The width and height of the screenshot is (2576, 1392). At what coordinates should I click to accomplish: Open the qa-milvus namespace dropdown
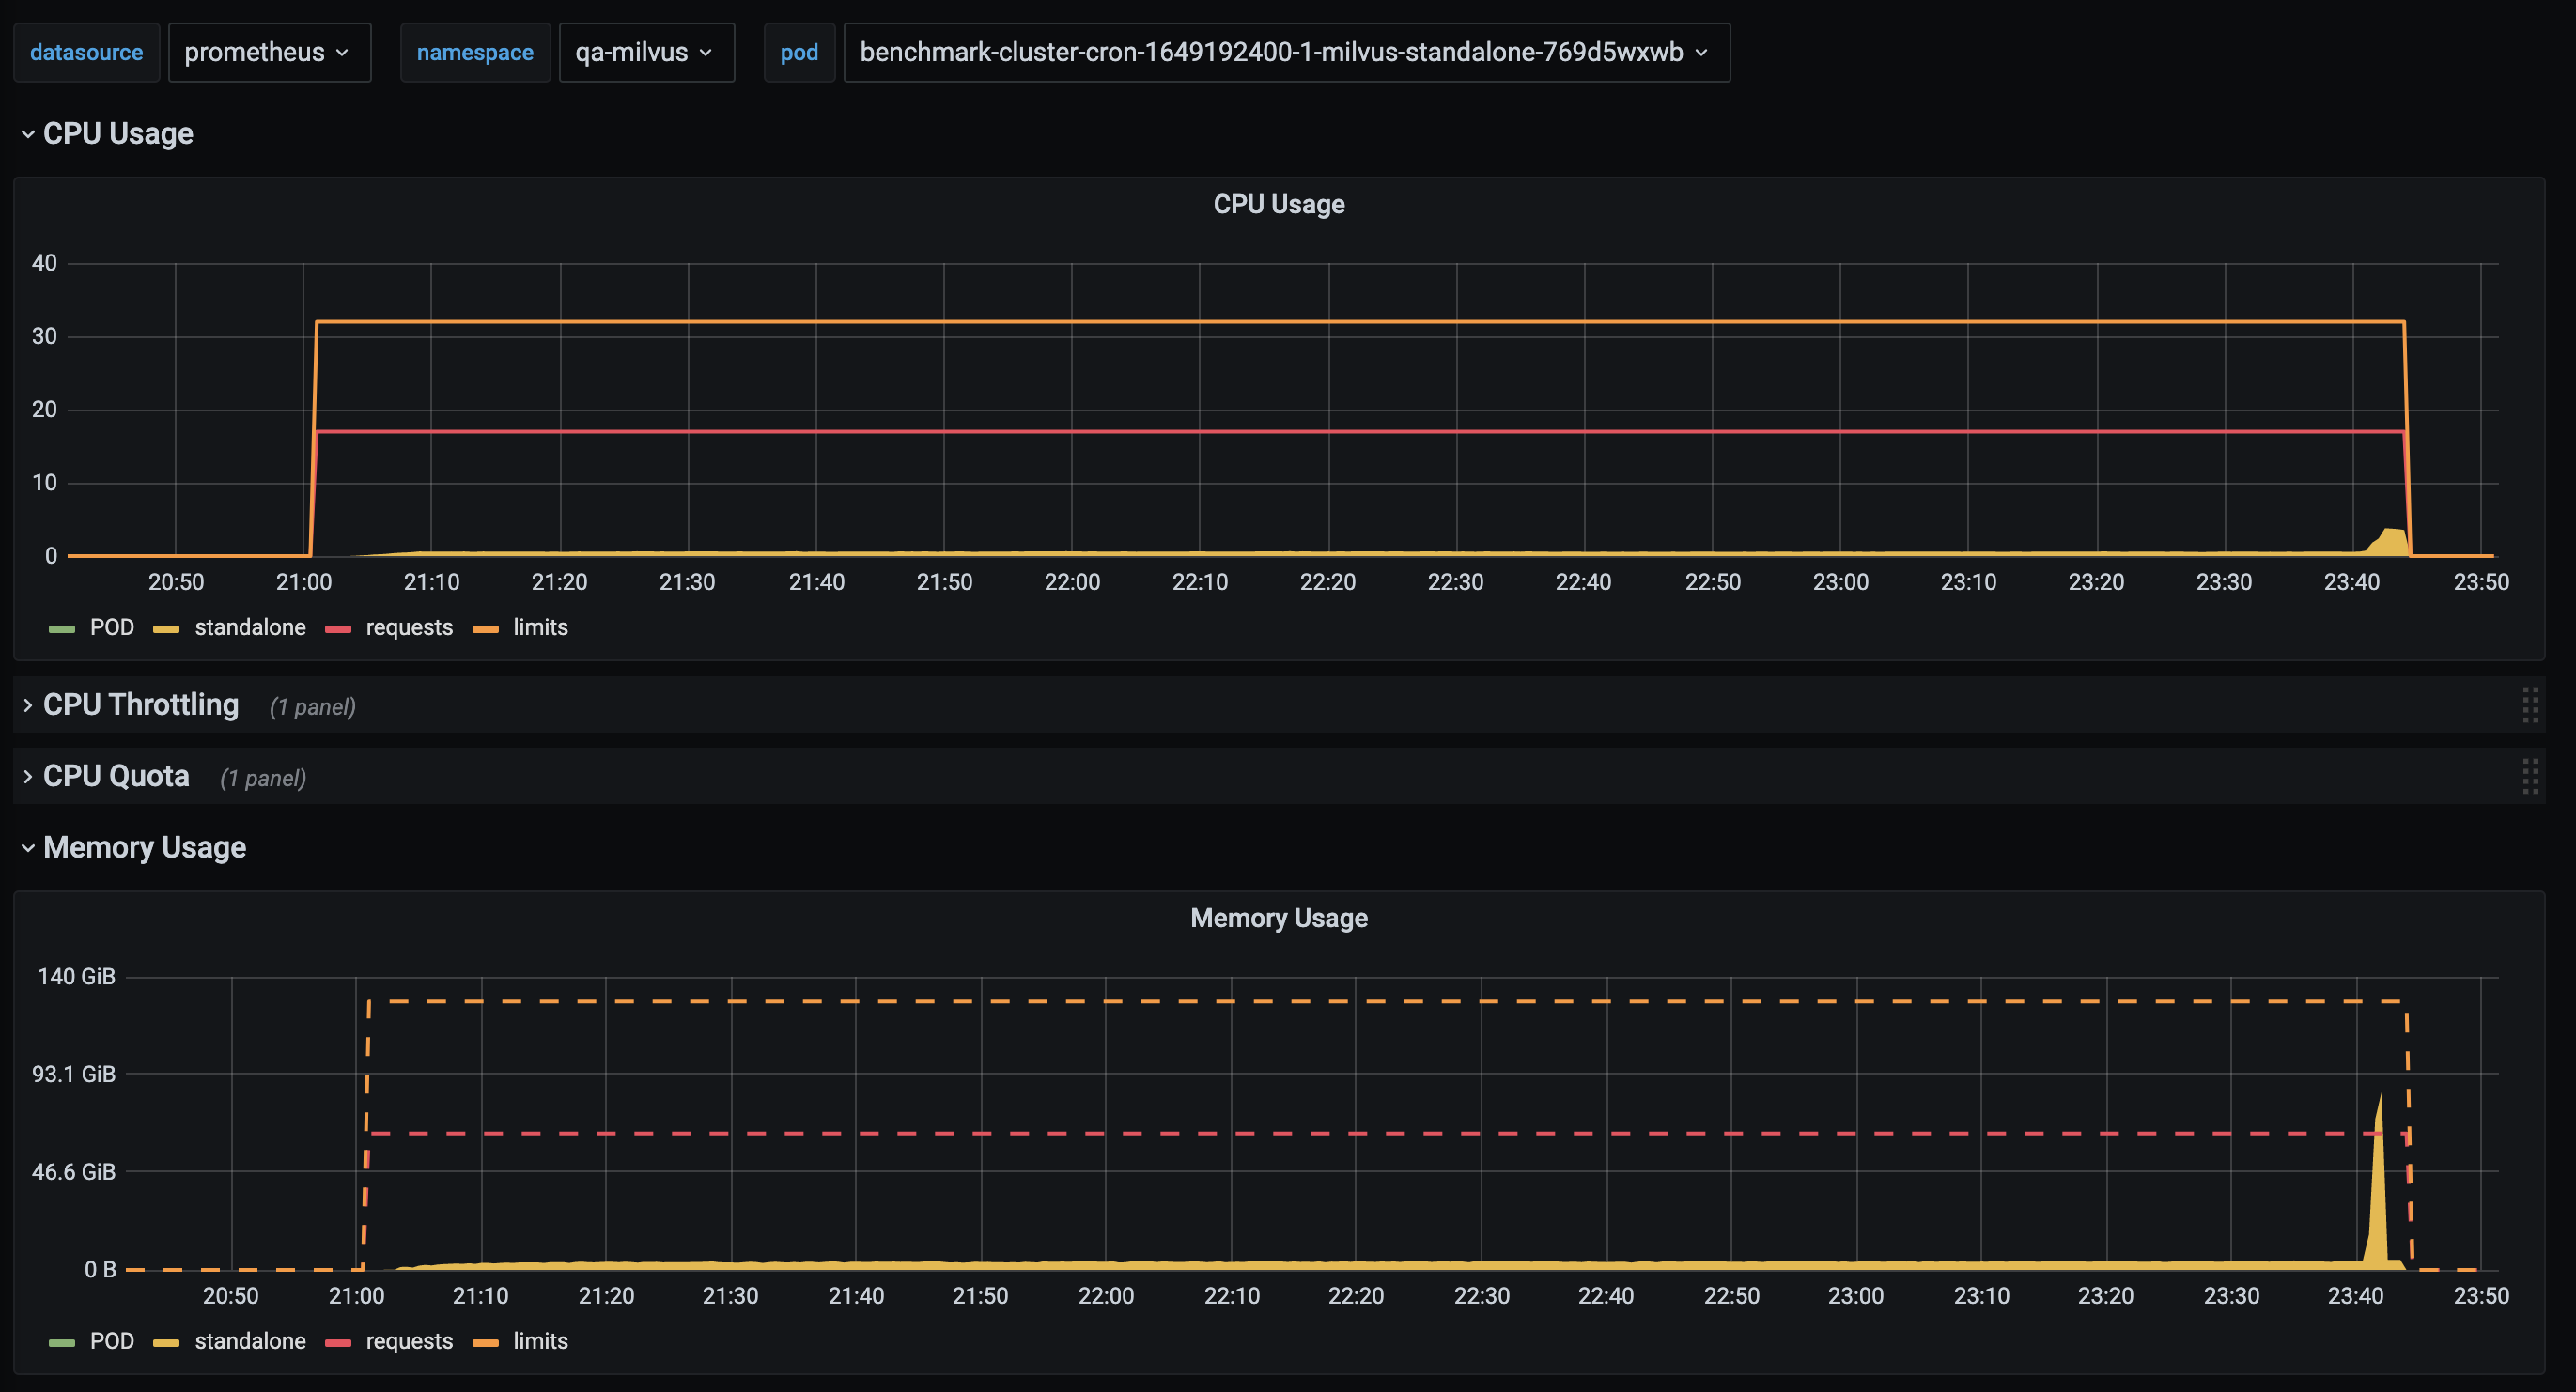[645, 52]
